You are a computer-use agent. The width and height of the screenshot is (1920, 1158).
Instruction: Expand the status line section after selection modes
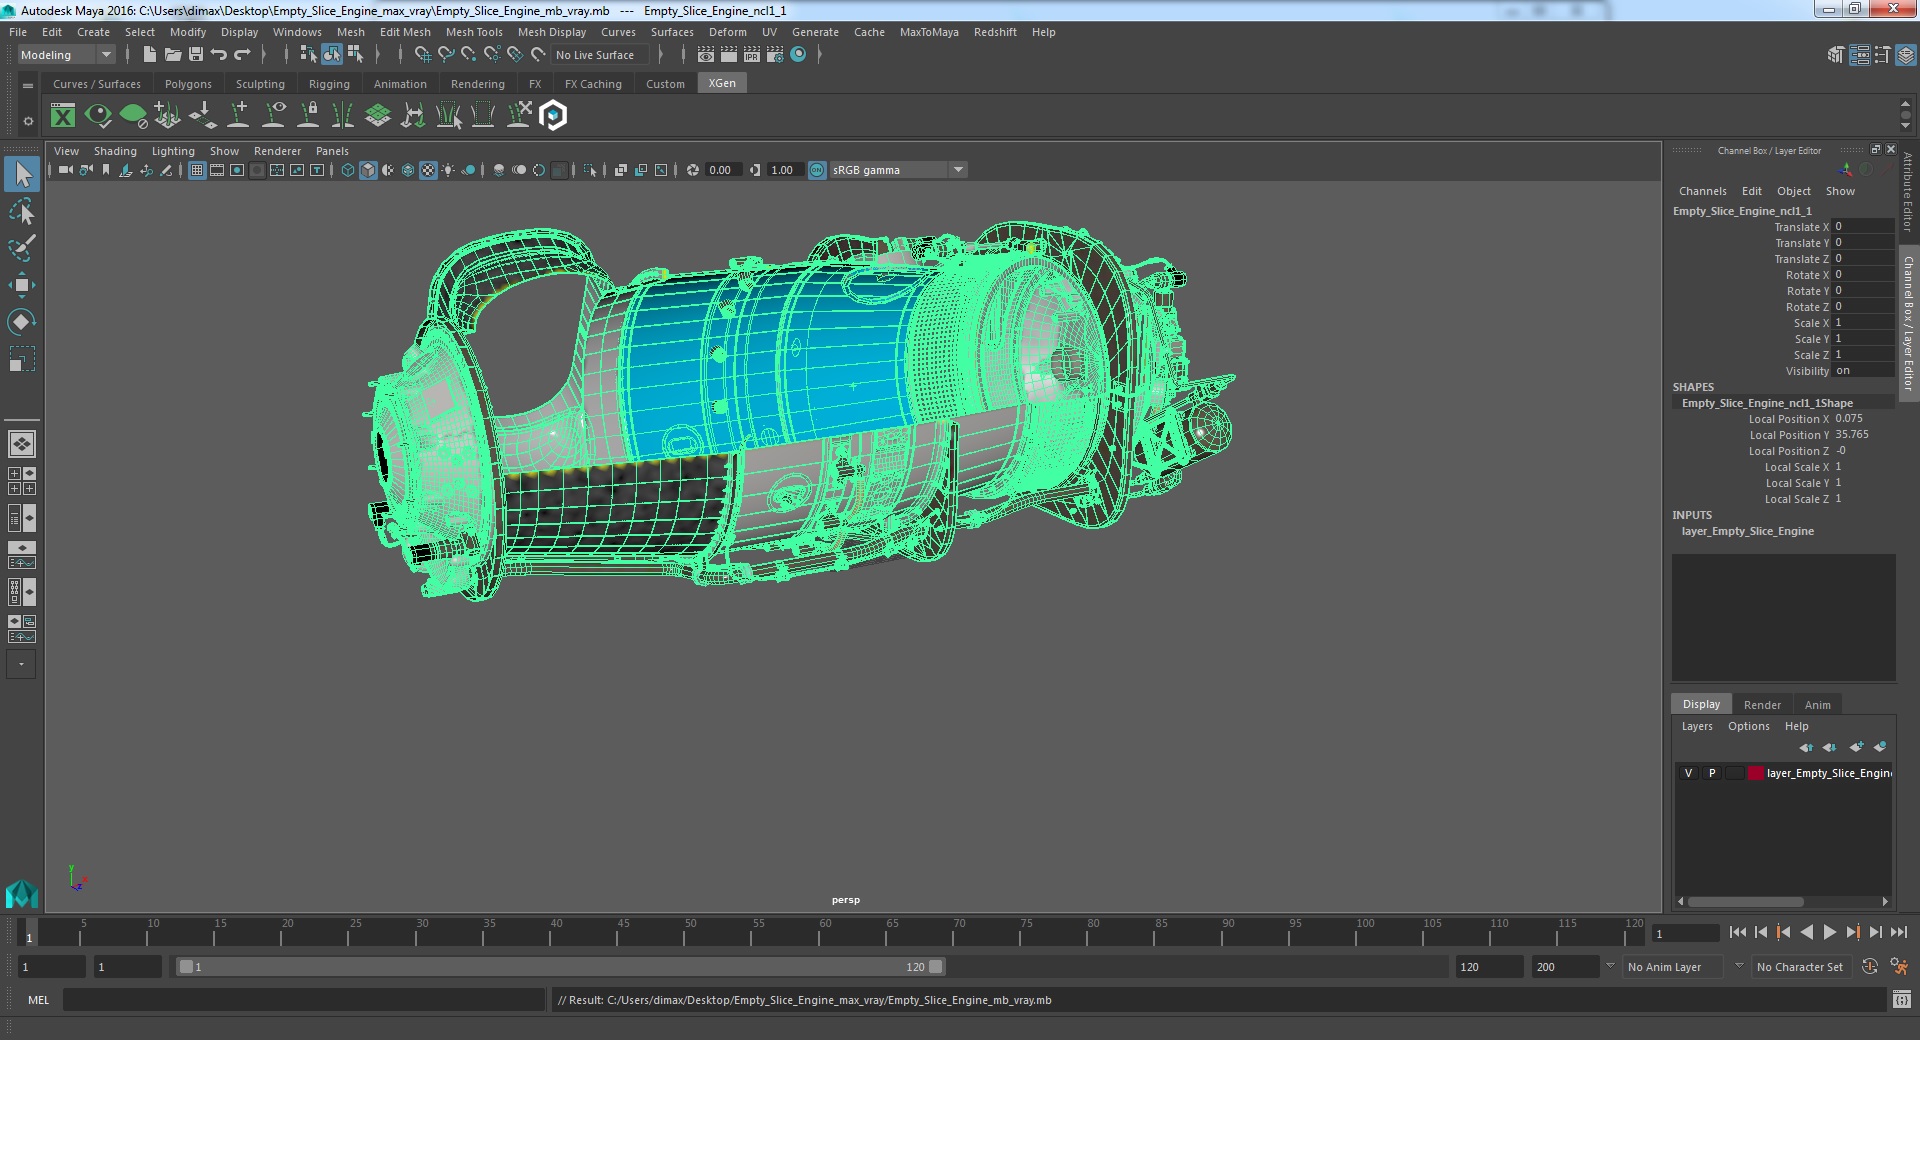pos(377,55)
